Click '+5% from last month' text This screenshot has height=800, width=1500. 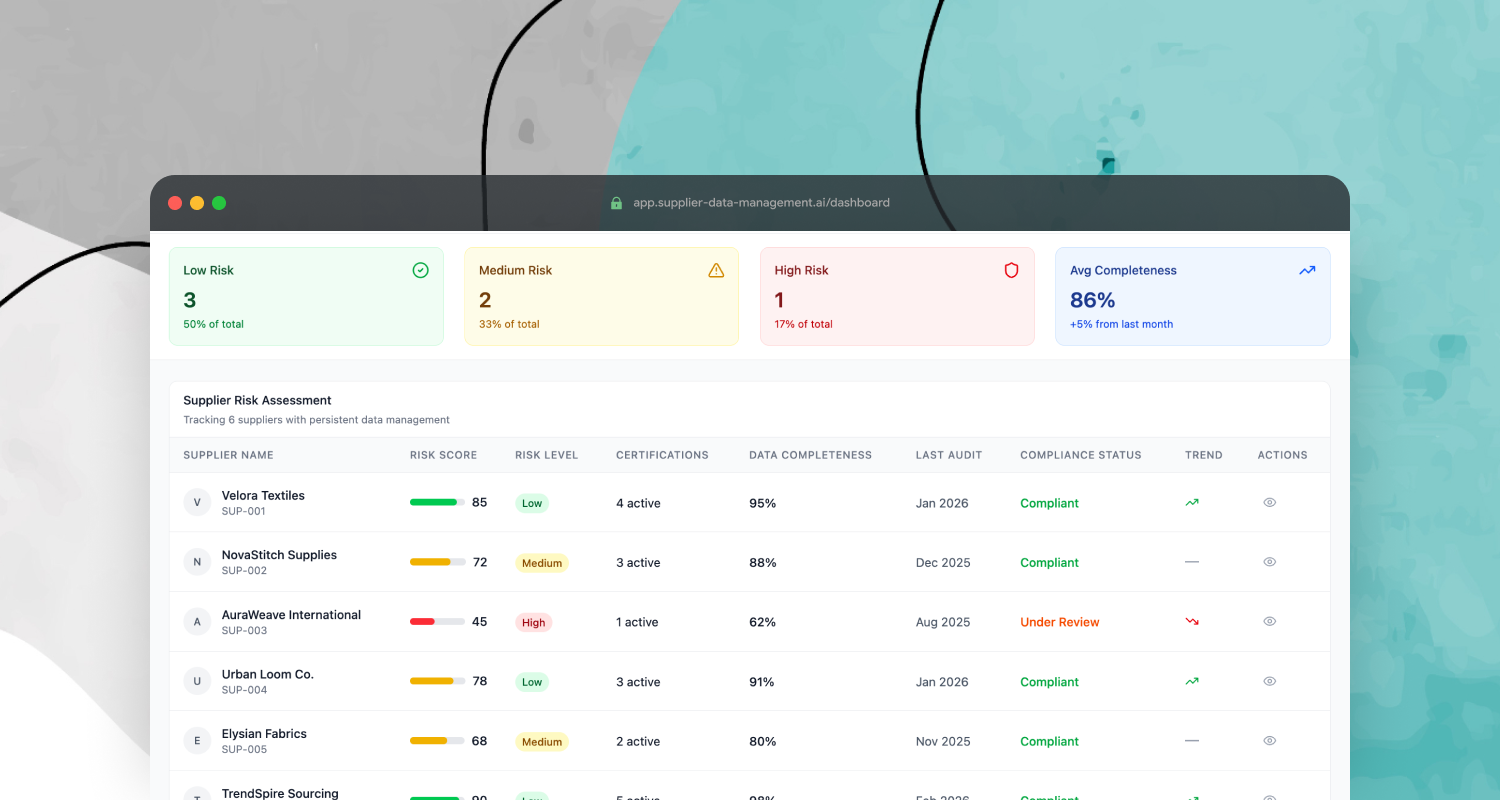[1122, 324]
